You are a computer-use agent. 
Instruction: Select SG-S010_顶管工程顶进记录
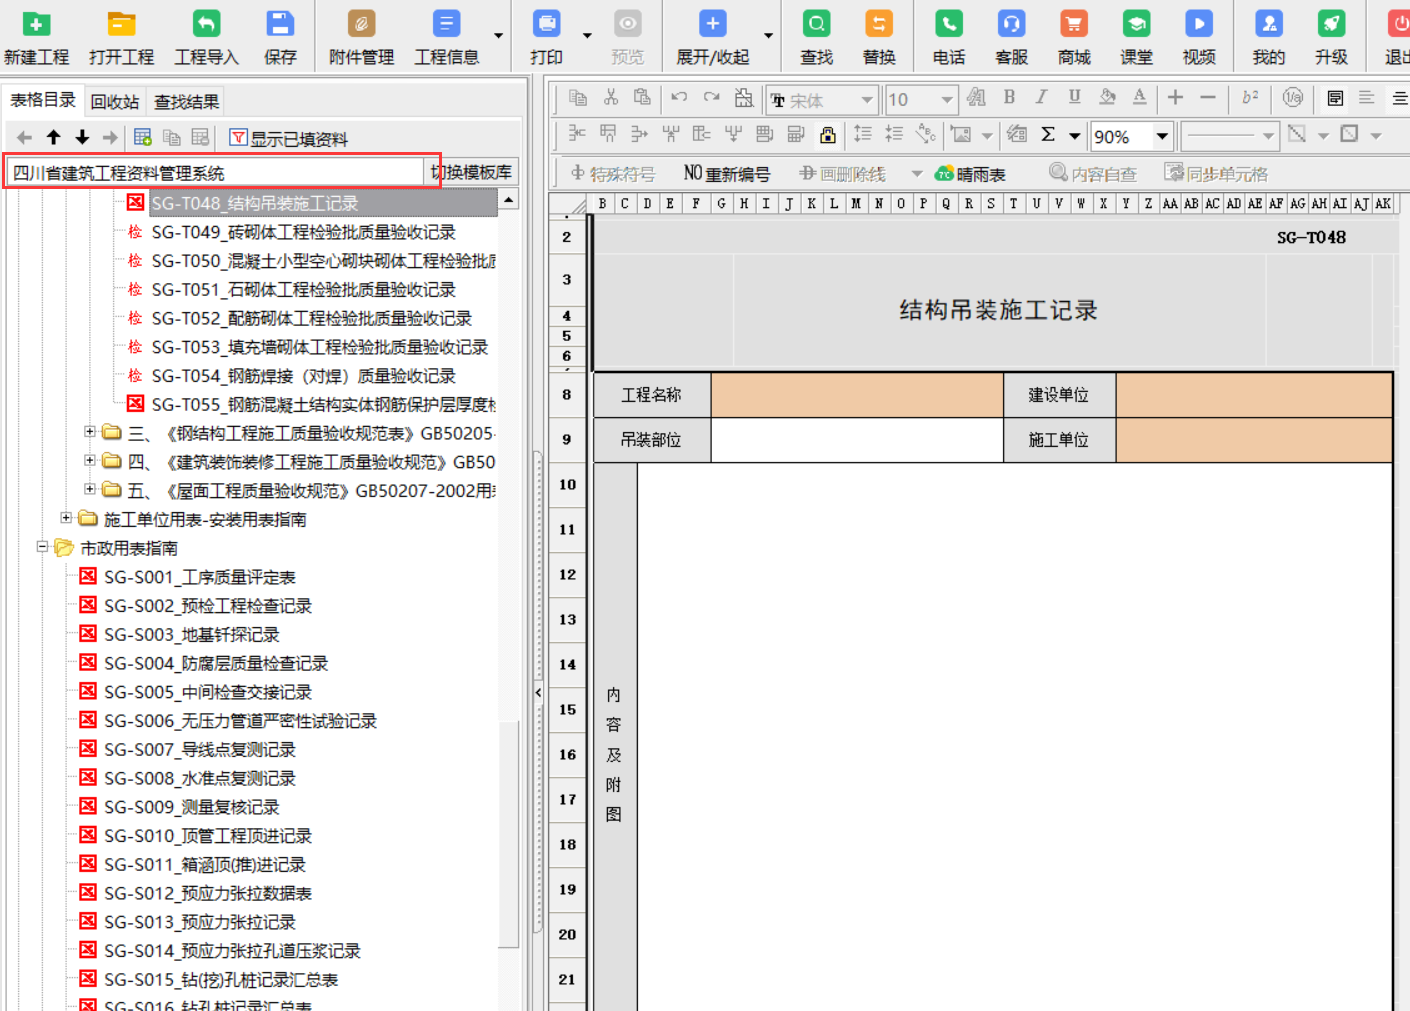pyautogui.click(x=208, y=836)
